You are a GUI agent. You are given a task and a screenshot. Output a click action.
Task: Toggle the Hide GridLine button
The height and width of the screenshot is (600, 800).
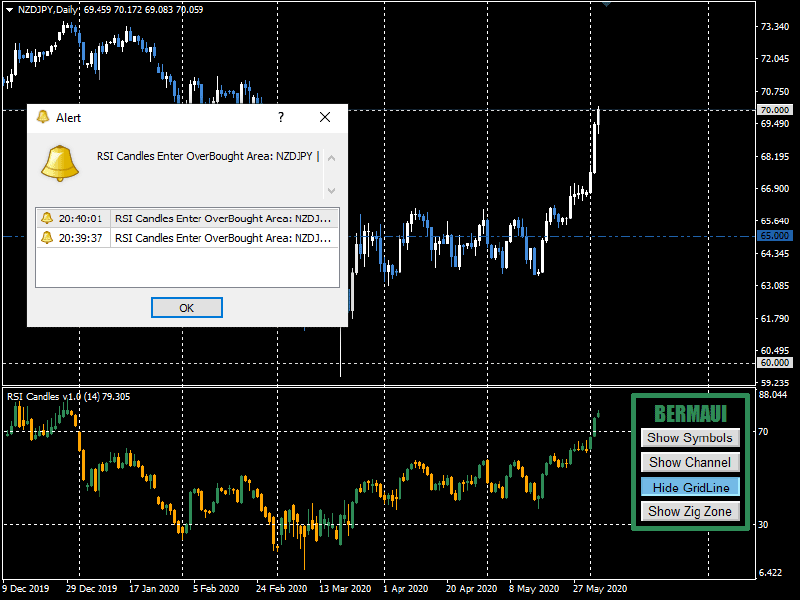[690, 487]
